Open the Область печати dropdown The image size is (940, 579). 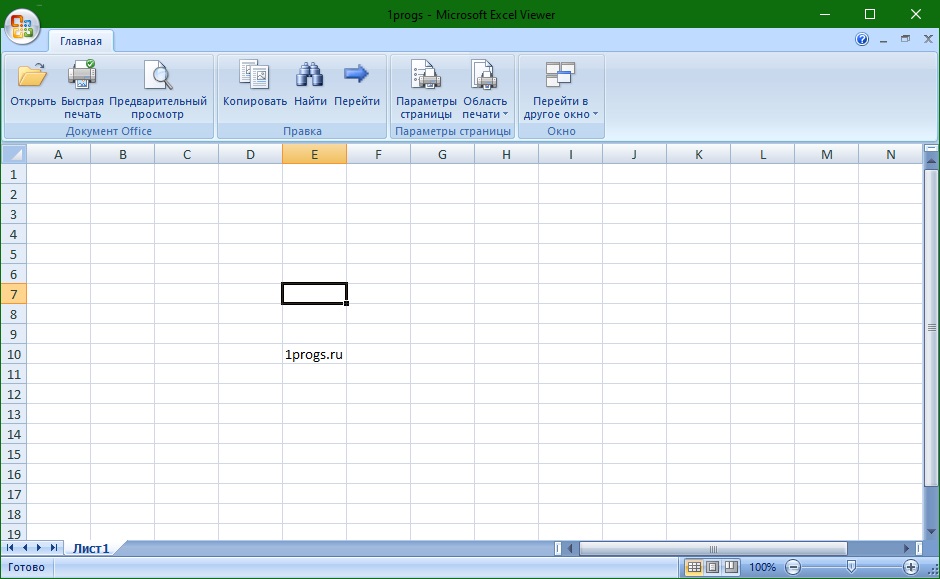click(484, 90)
